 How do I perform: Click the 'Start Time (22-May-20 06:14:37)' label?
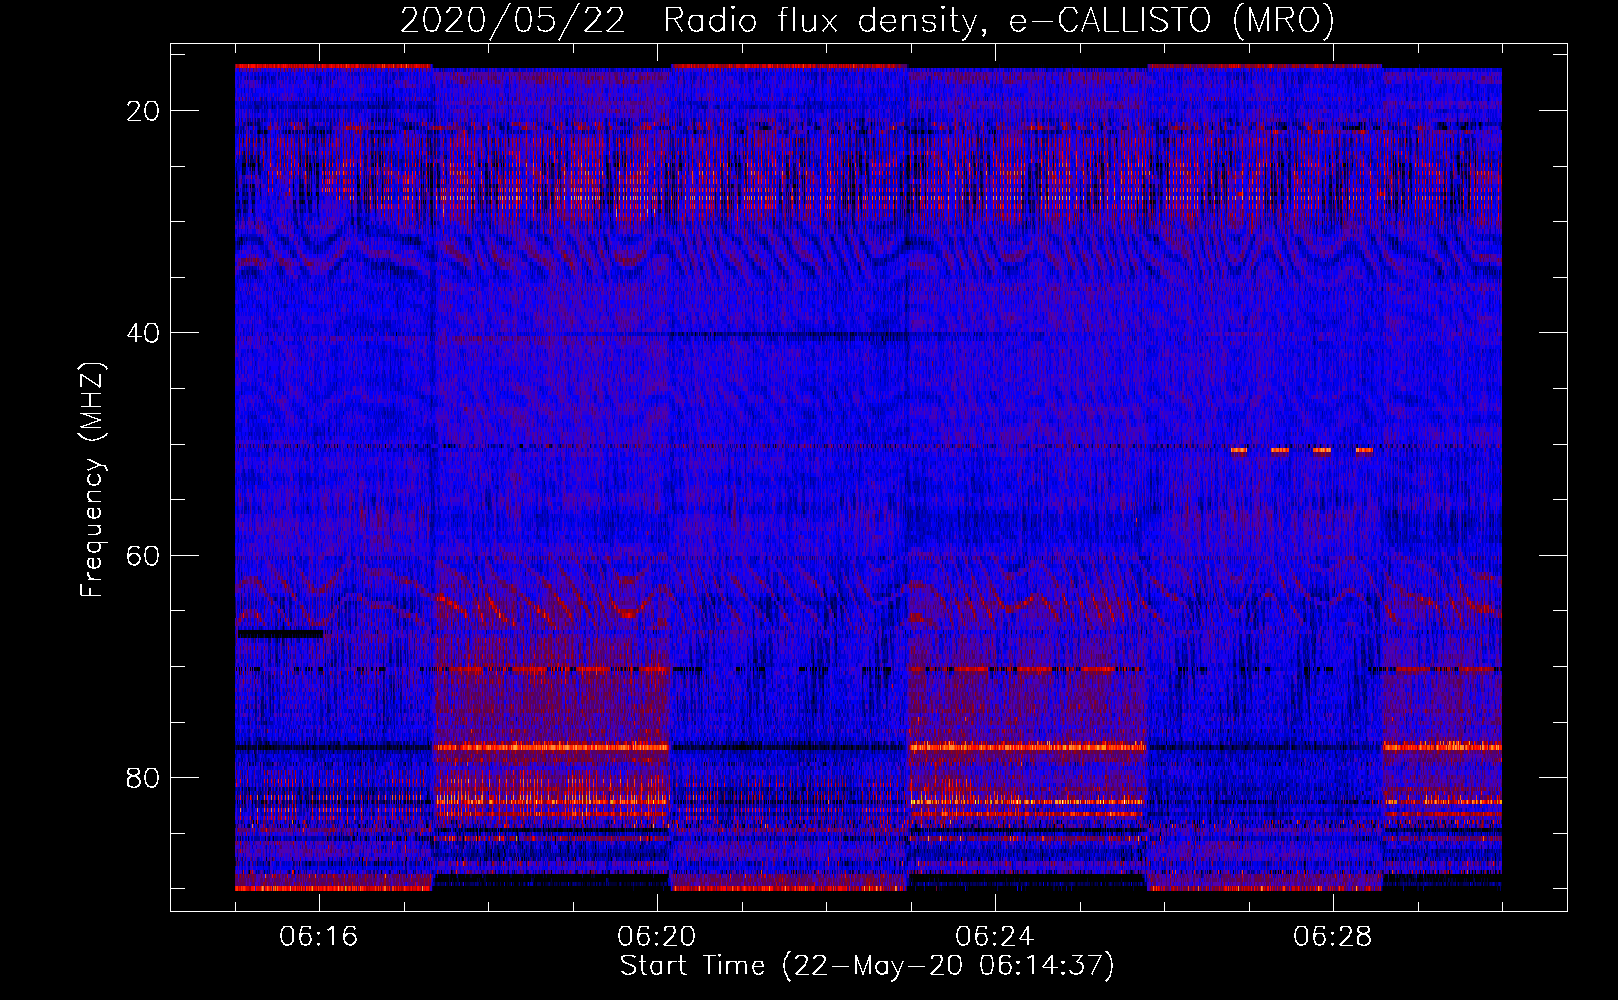866,966
